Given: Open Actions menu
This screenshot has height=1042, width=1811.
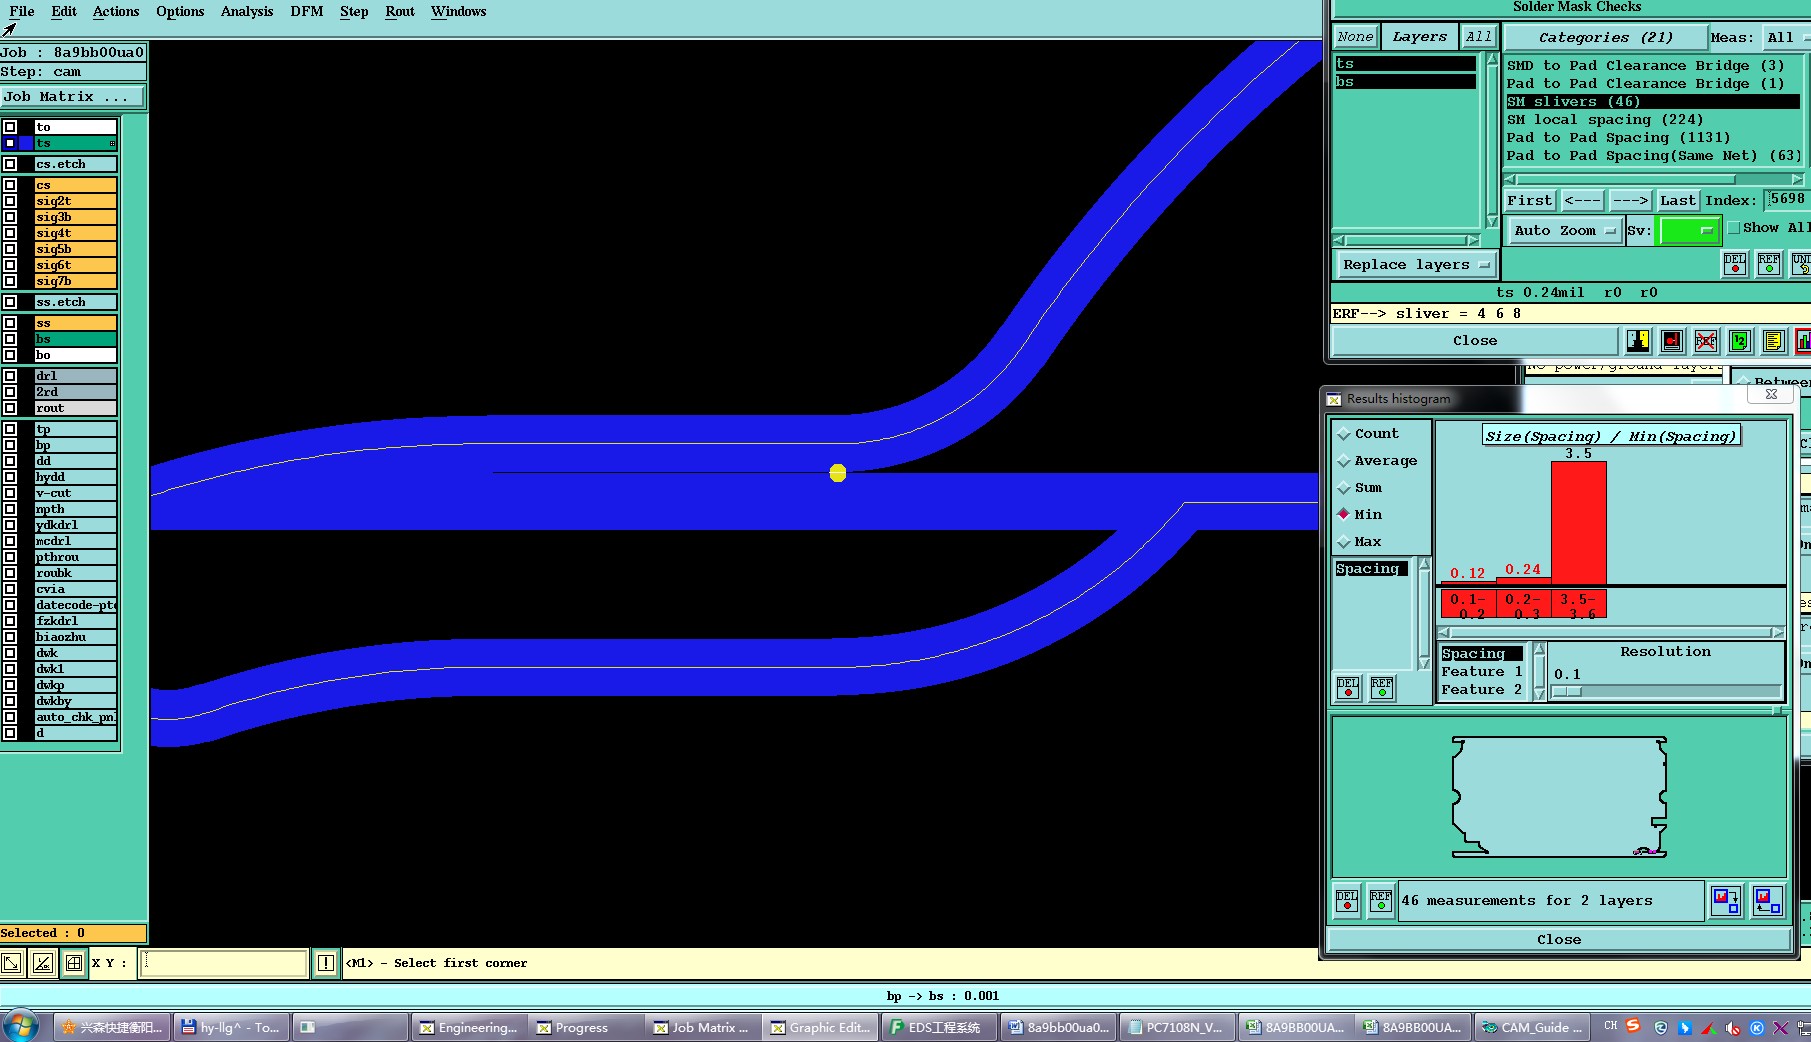Looking at the screenshot, I should point(116,11).
